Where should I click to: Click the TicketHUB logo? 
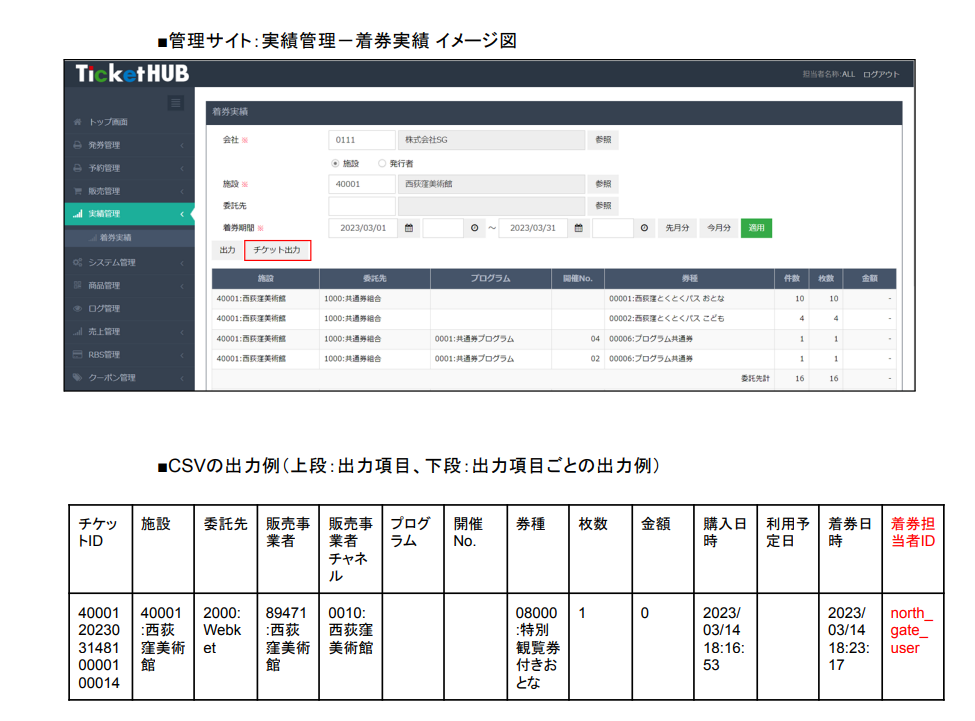click(x=131, y=74)
